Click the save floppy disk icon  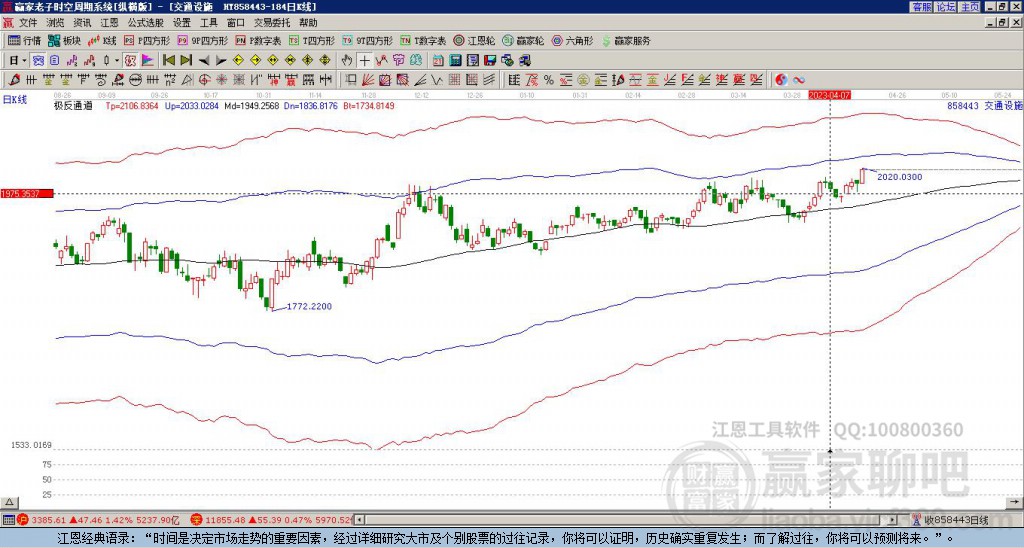[490, 61]
